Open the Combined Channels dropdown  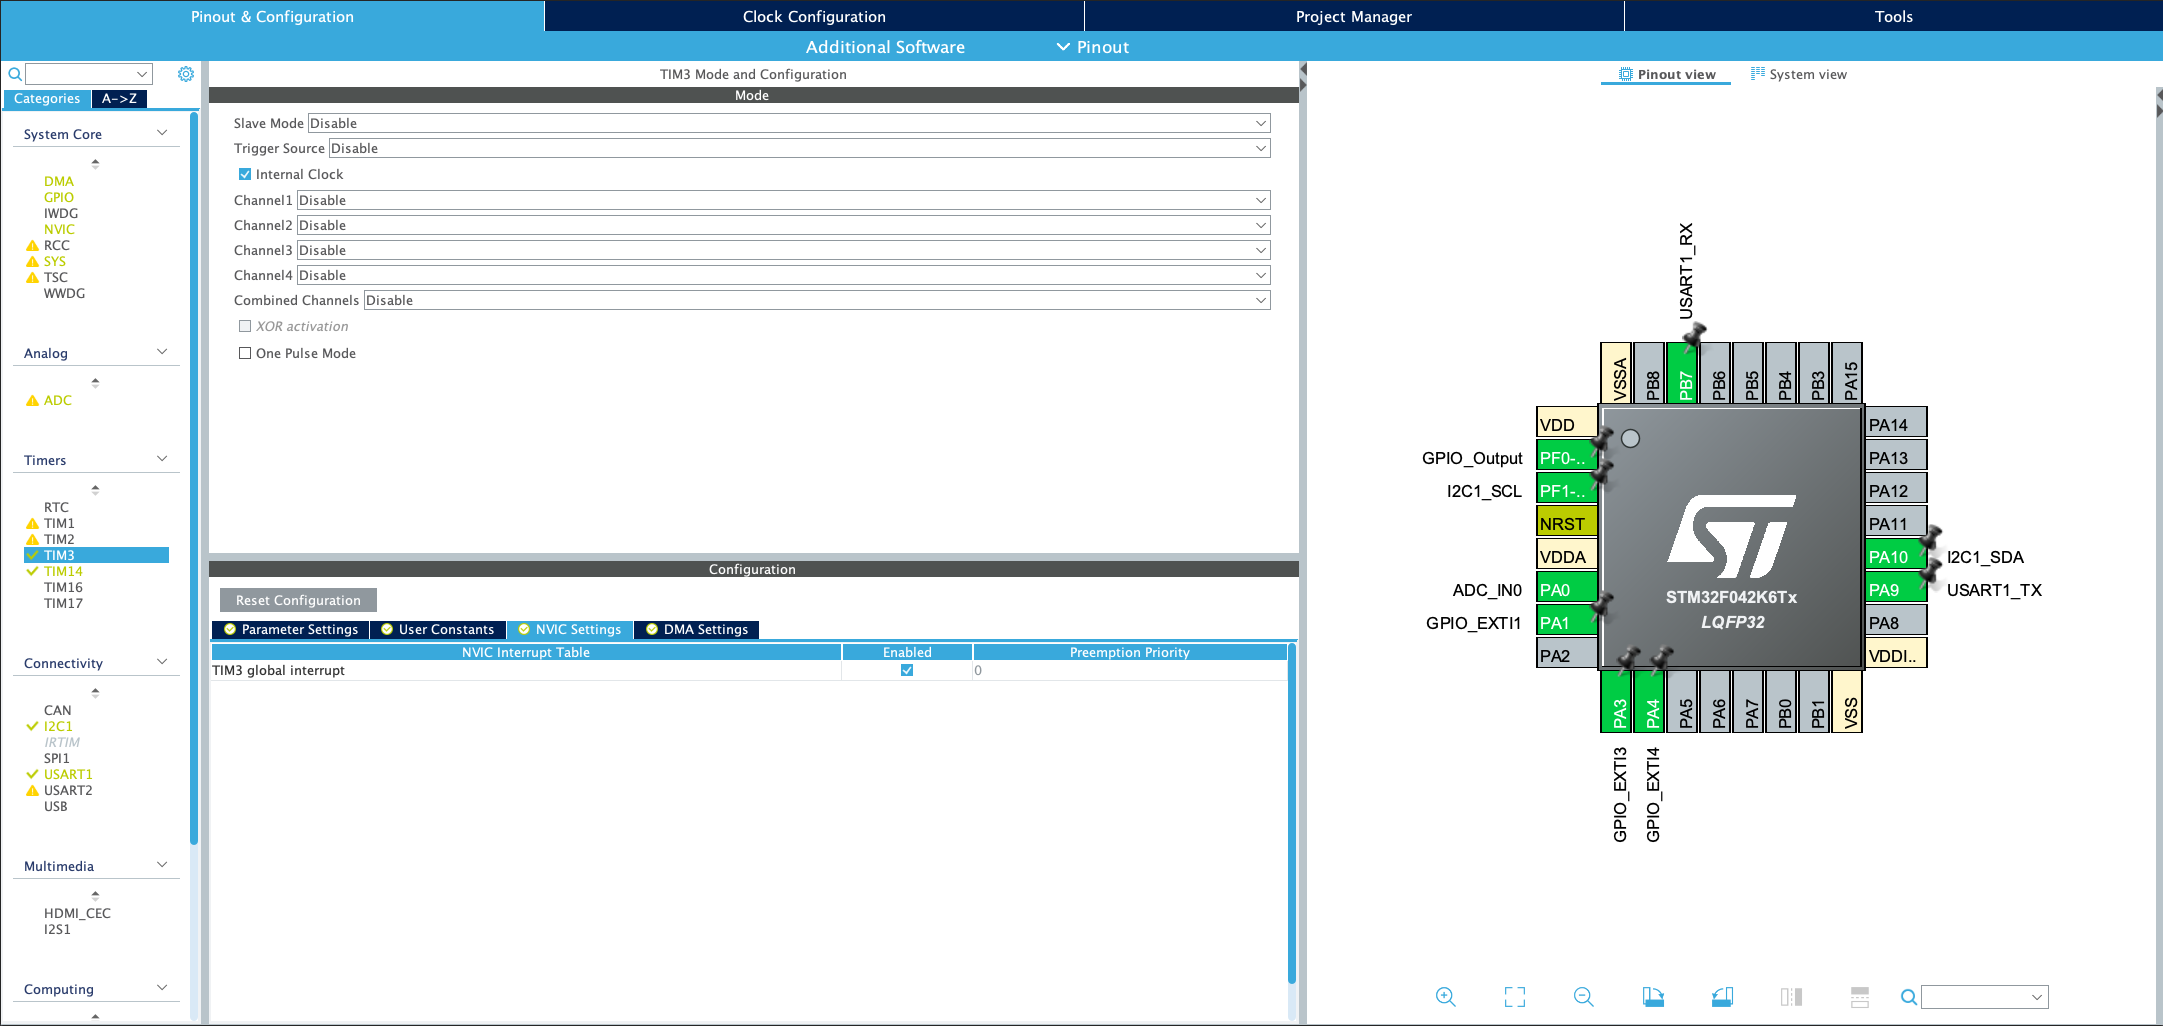pyautogui.click(x=817, y=300)
